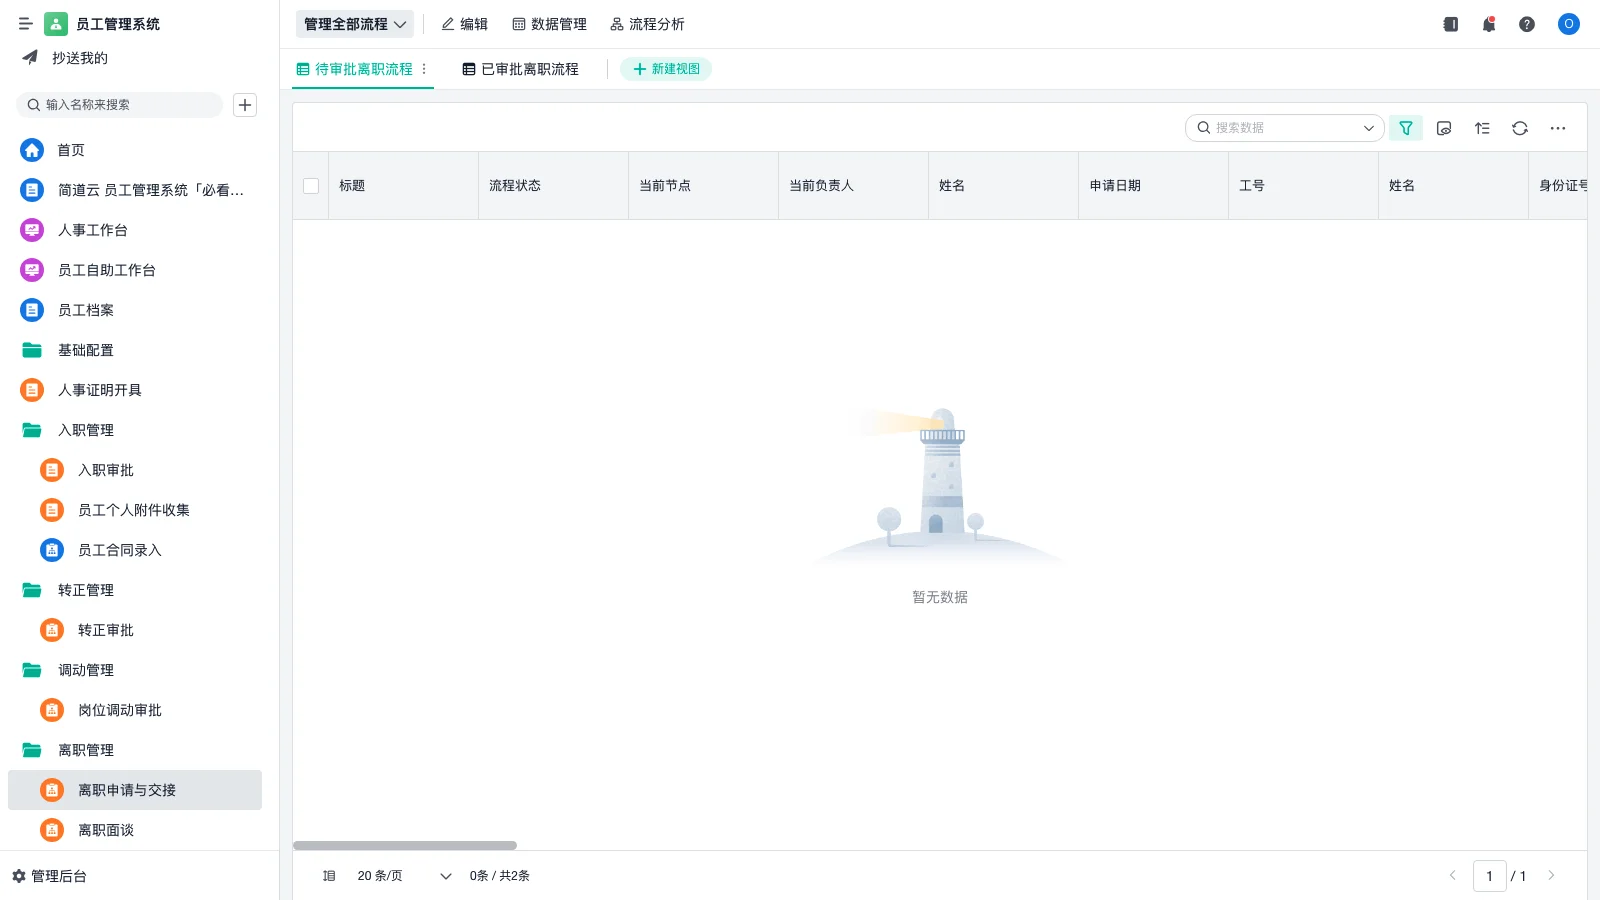Click the field visibility settings icon

coord(1444,128)
